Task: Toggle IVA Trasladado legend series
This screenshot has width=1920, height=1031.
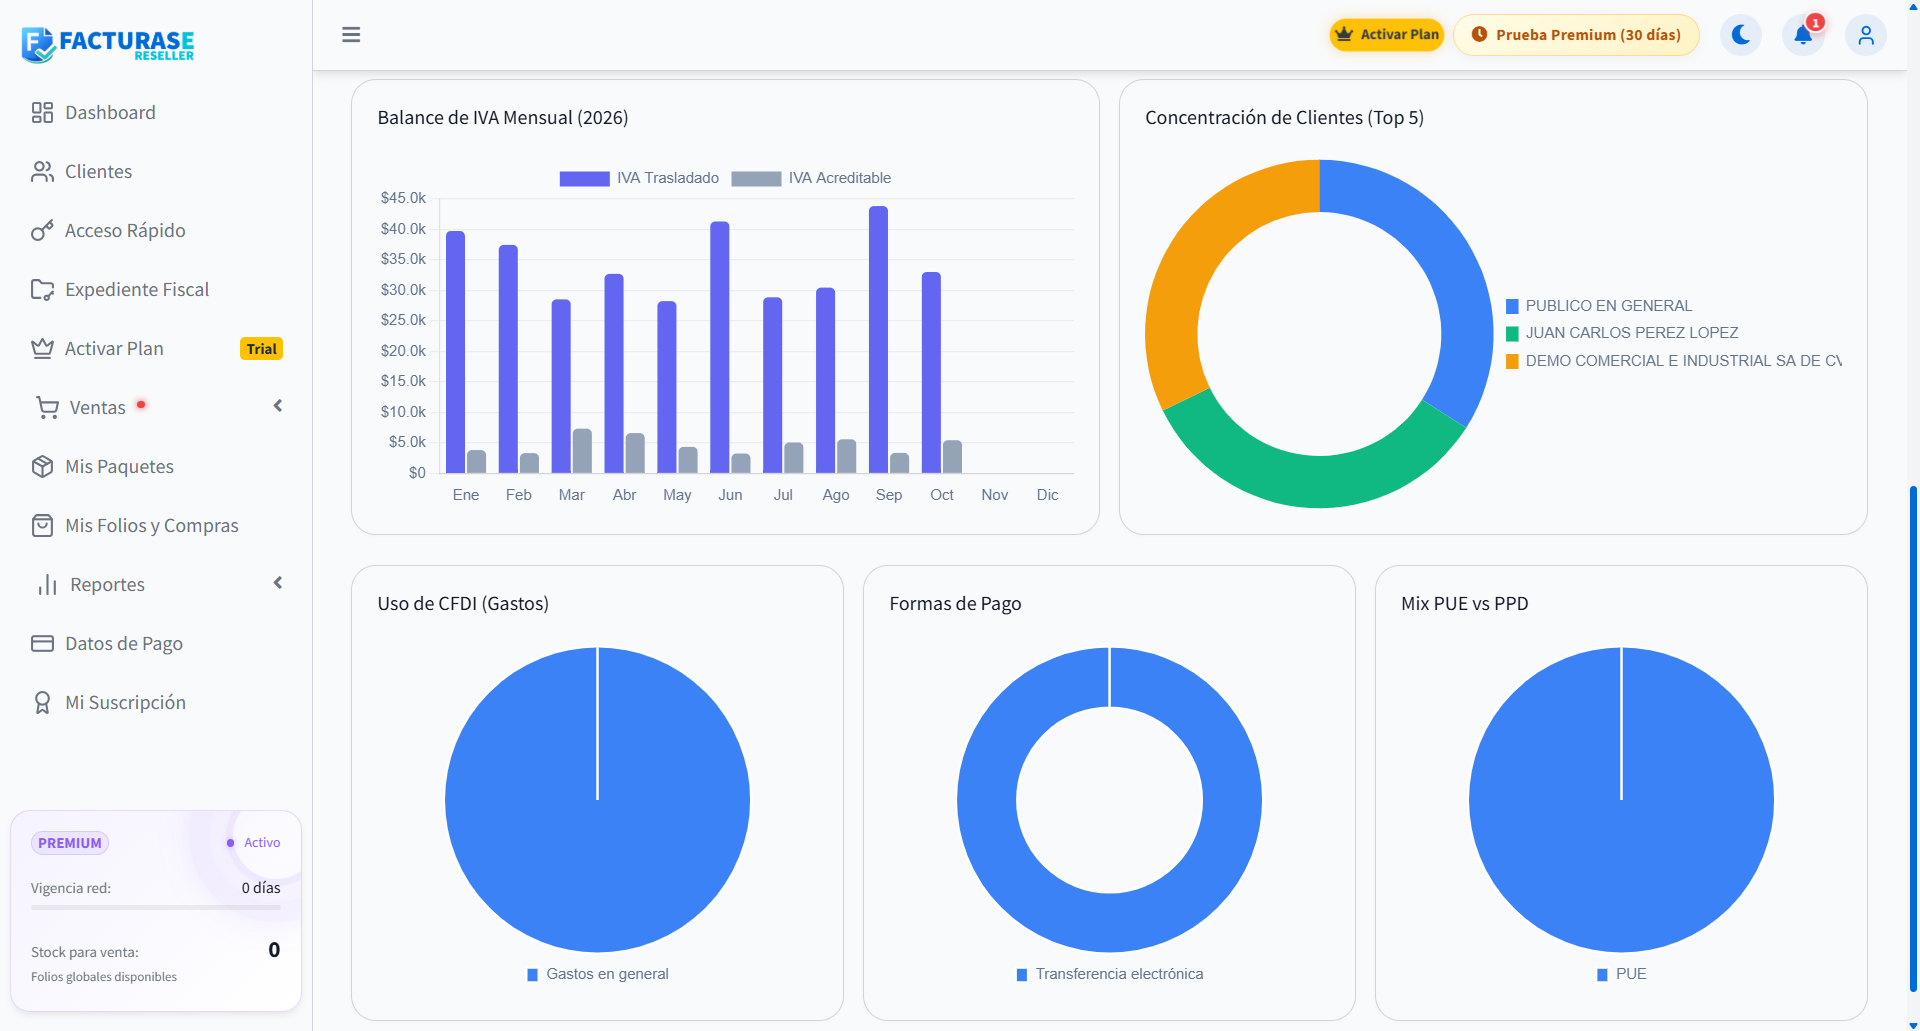Action: tap(639, 178)
